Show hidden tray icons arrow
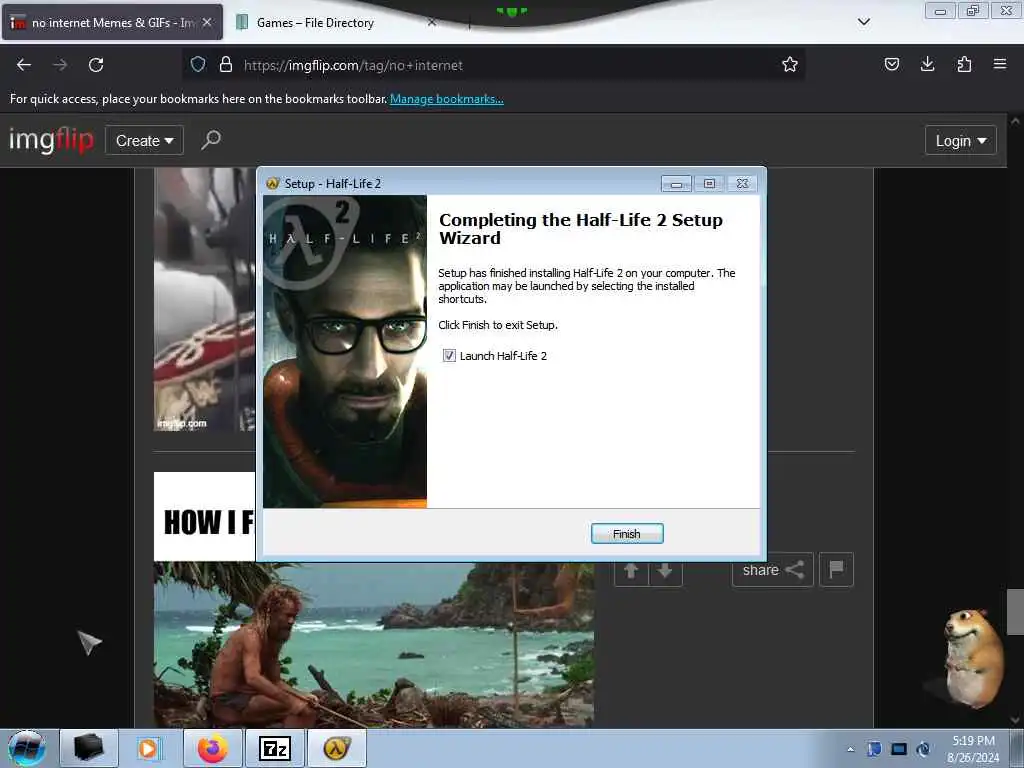The height and width of the screenshot is (768, 1024). point(850,749)
